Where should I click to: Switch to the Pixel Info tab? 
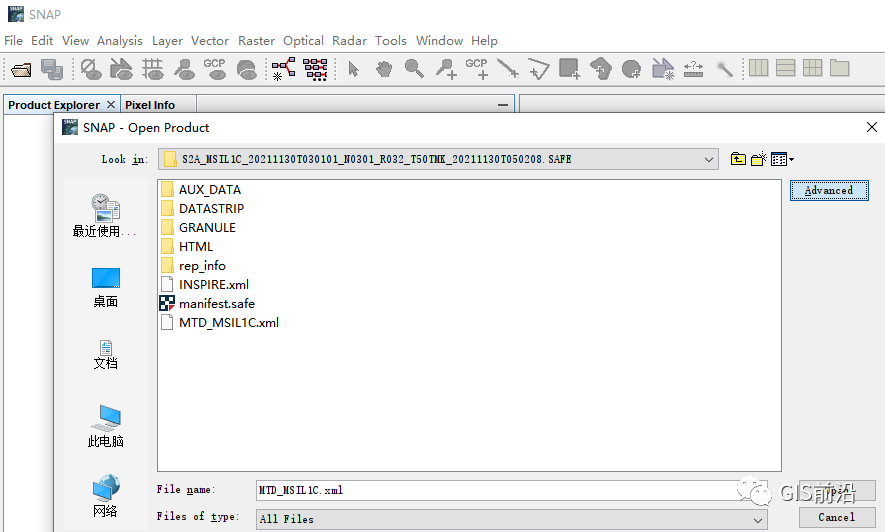[x=150, y=105]
